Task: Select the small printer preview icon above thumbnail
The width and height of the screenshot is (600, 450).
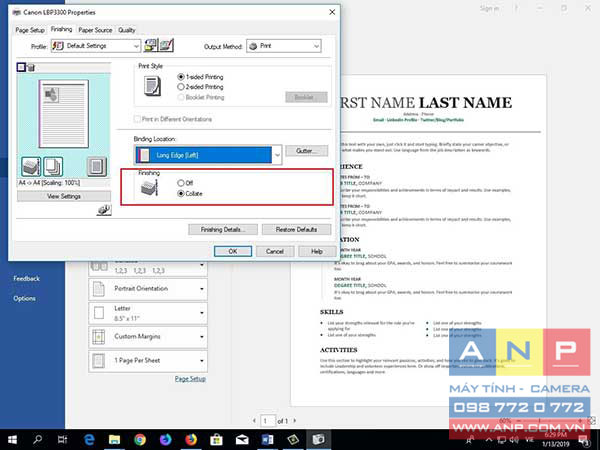Action: pyautogui.click(x=31, y=68)
